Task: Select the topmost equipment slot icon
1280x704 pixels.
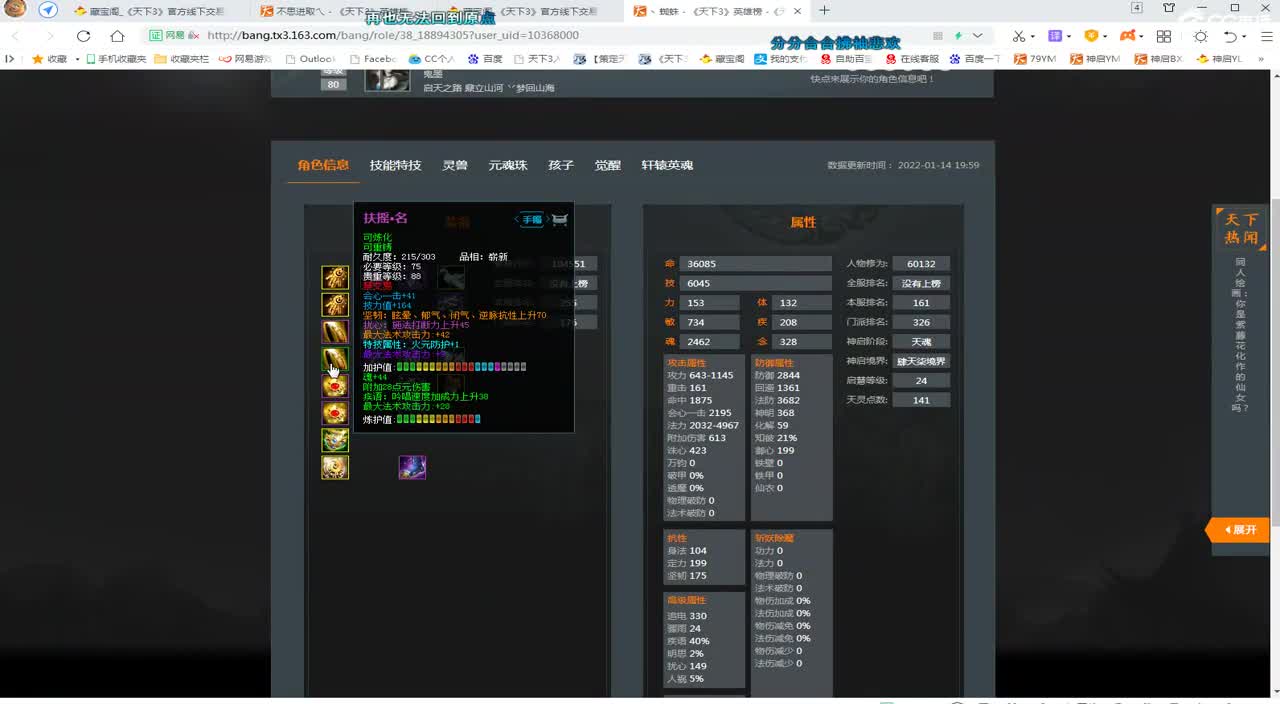Action: coord(335,277)
